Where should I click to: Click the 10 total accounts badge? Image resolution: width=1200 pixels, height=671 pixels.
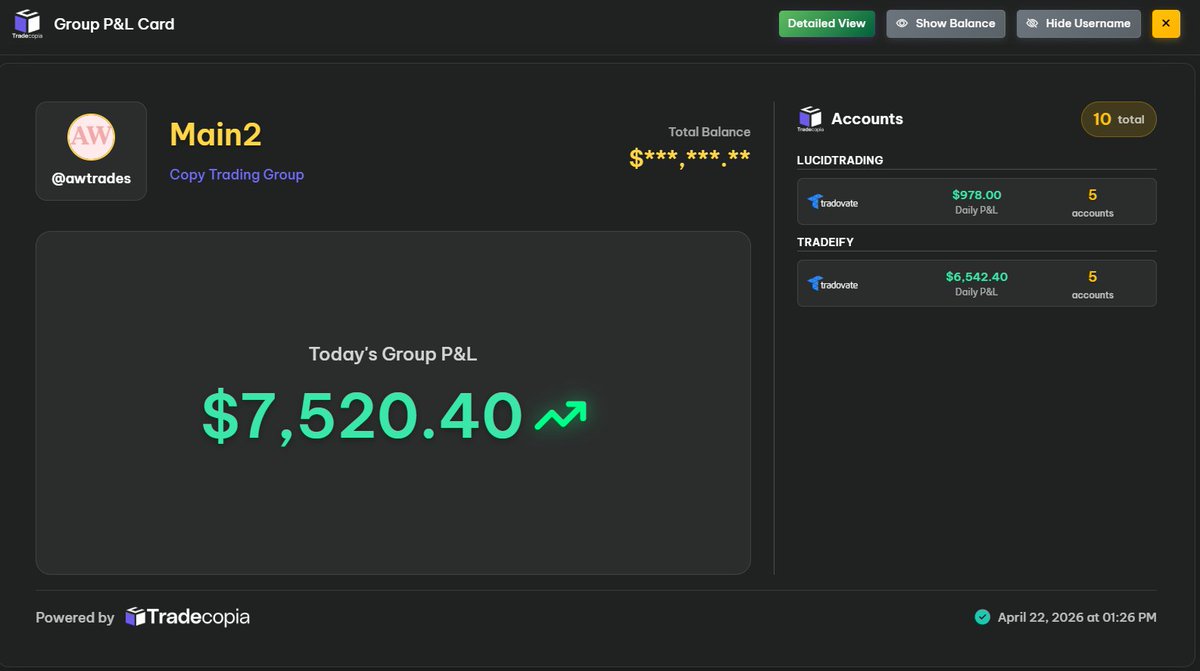coord(1119,119)
